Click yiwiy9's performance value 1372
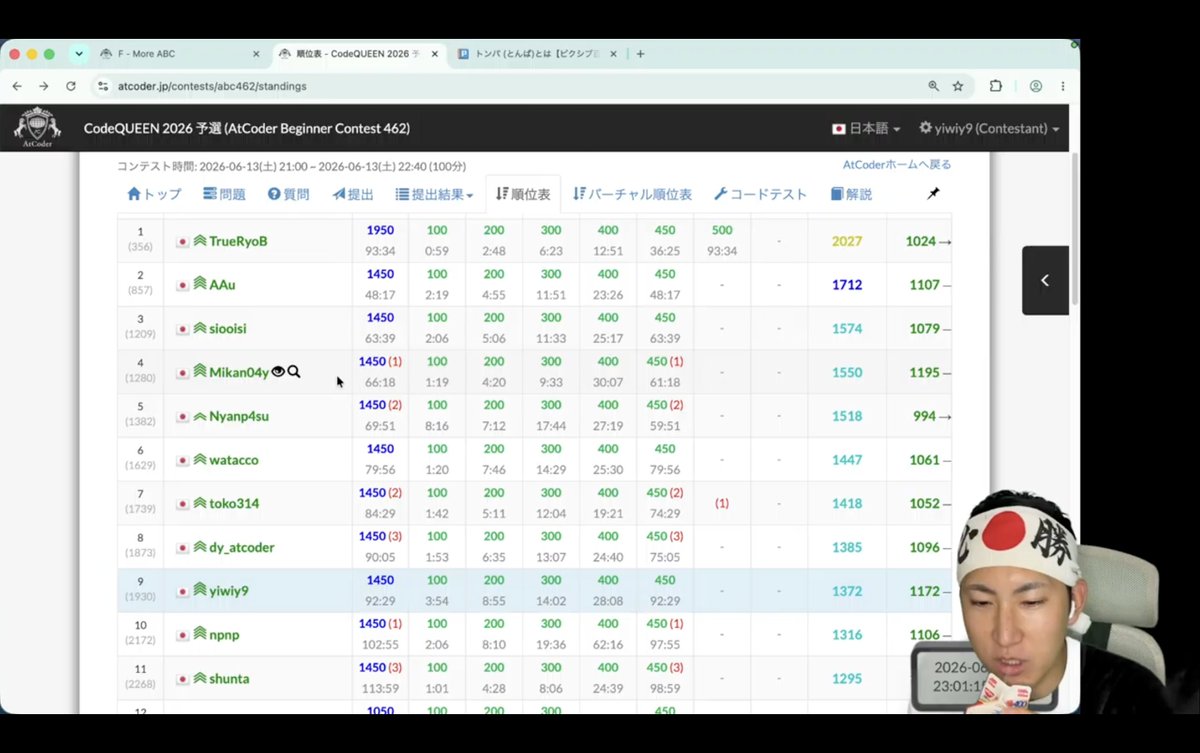This screenshot has width=1200, height=753. pos(846,591)
